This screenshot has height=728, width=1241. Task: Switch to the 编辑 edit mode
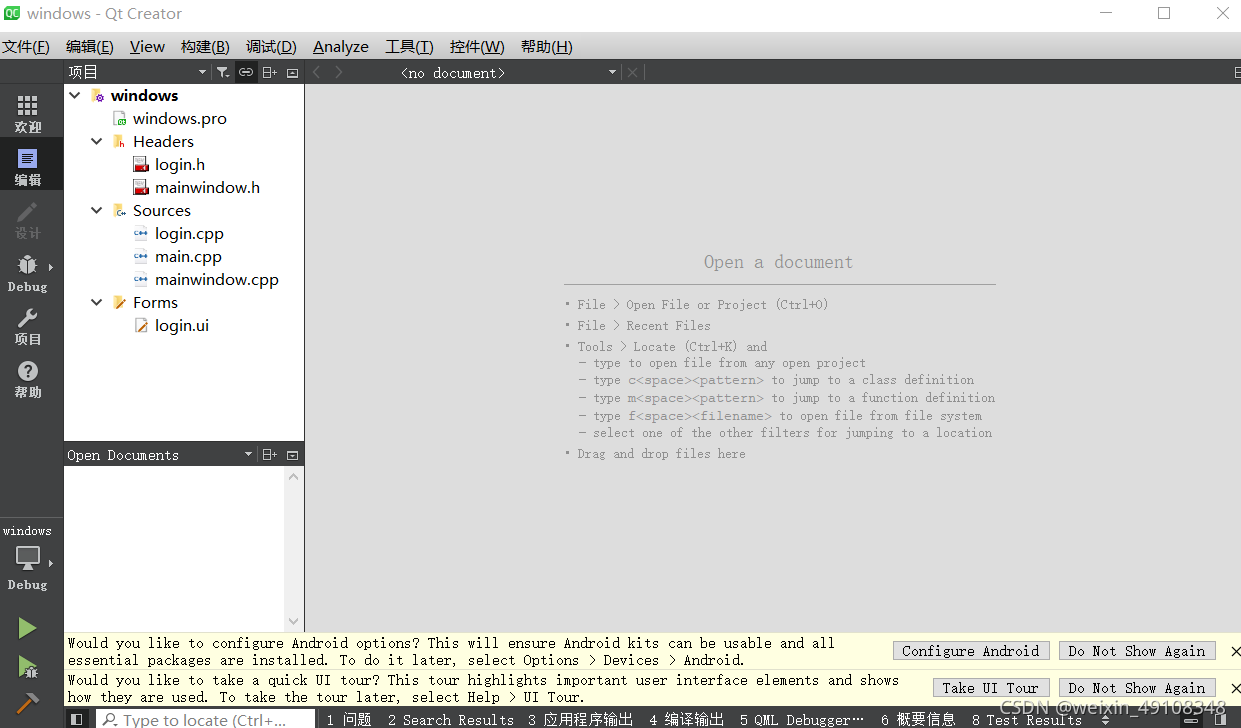pyautogui.click(x=28, y=166)
